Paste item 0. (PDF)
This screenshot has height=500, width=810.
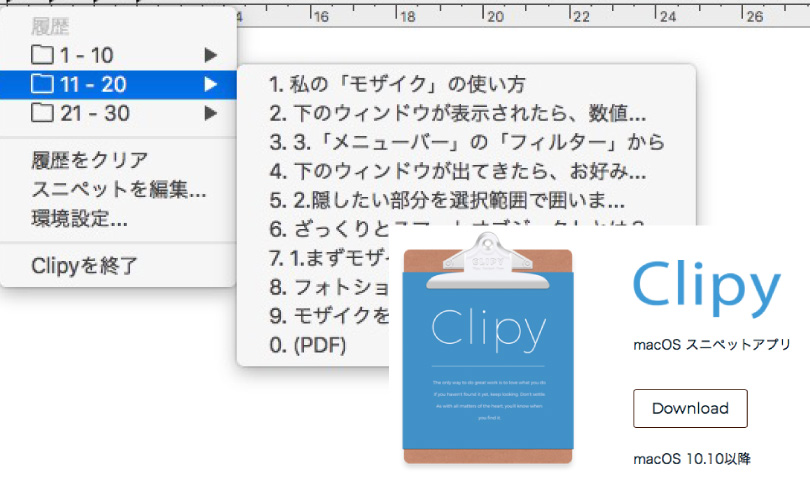click(313, 345)
